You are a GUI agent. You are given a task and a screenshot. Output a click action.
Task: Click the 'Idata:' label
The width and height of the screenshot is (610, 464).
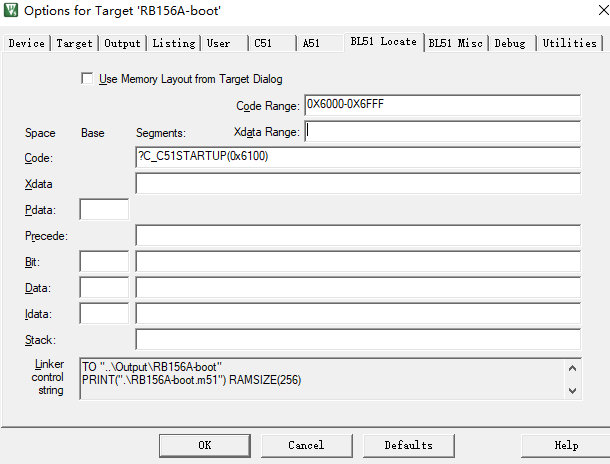coord(38,314)
